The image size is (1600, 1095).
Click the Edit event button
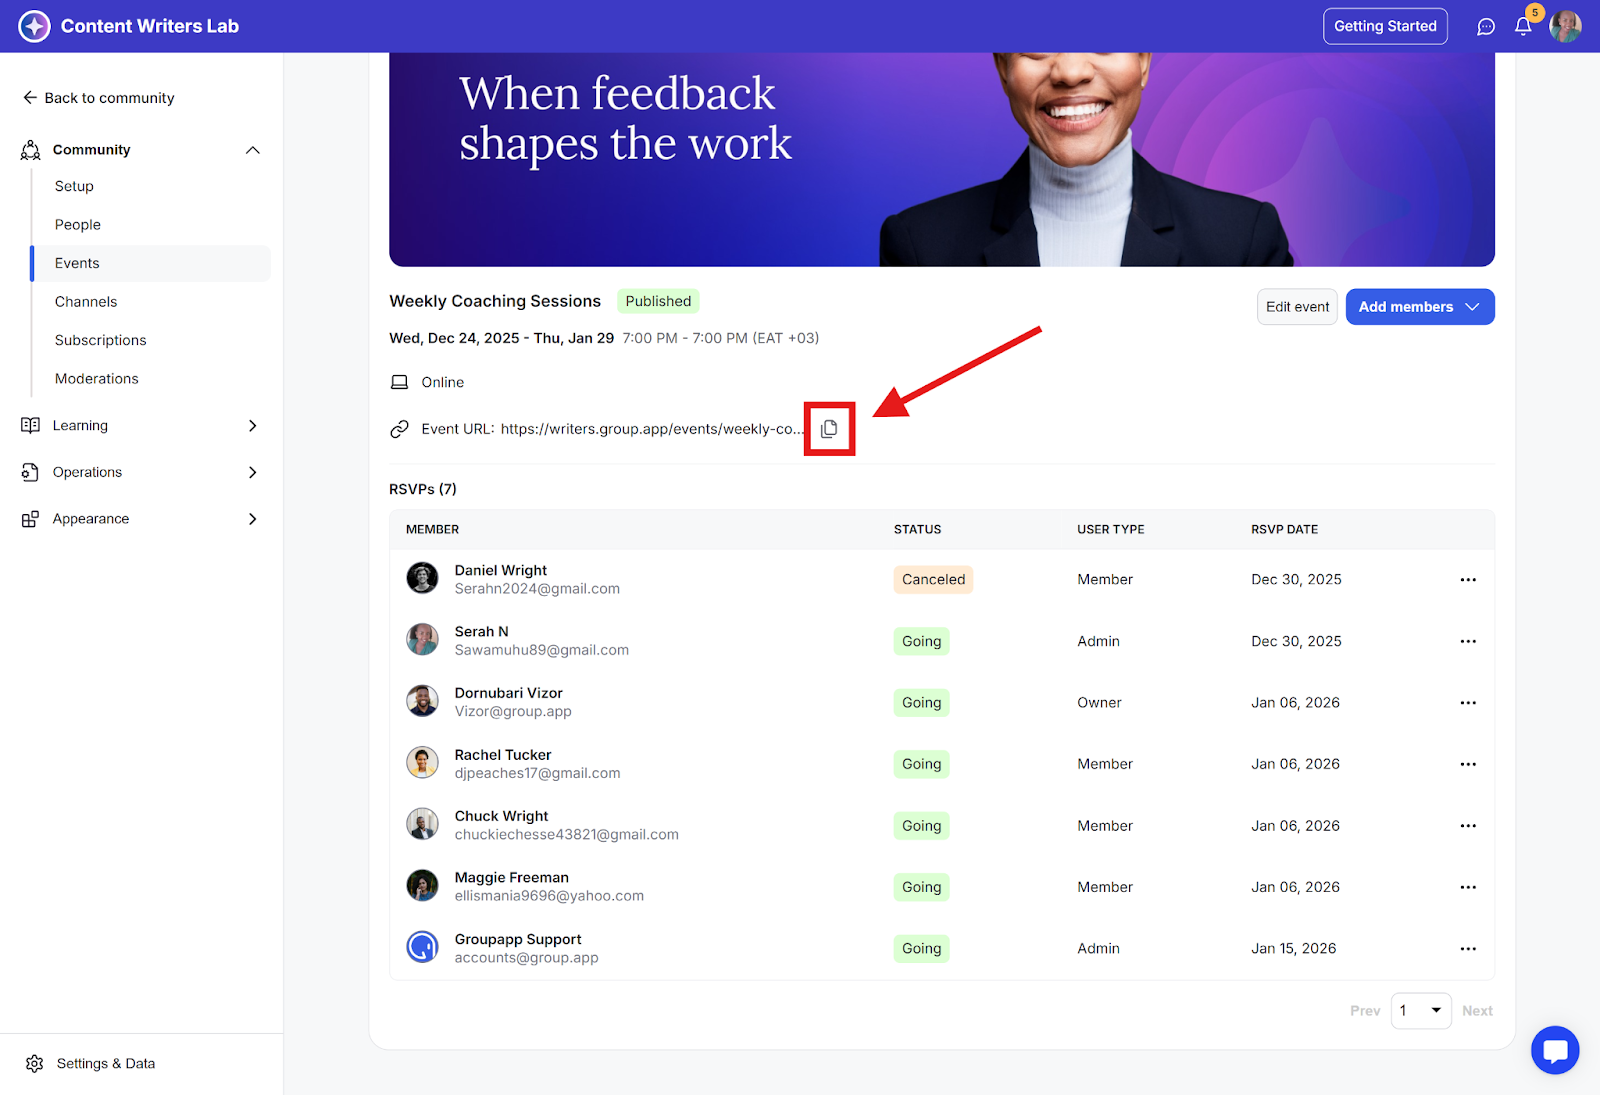tap(1297, 307)
